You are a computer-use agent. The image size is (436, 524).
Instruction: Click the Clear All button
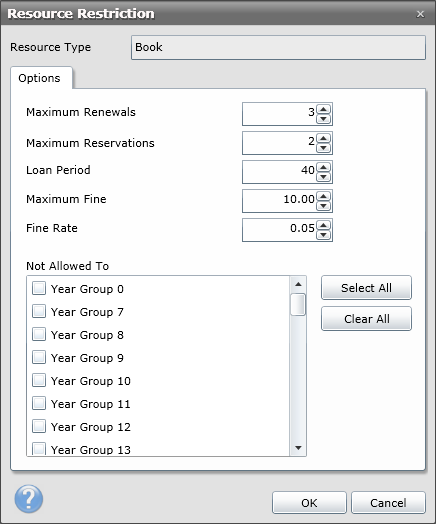tap(366, 319)
